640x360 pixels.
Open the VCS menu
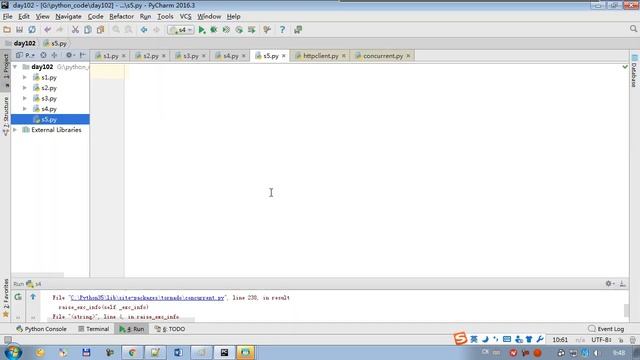click(x=185, y=16)
